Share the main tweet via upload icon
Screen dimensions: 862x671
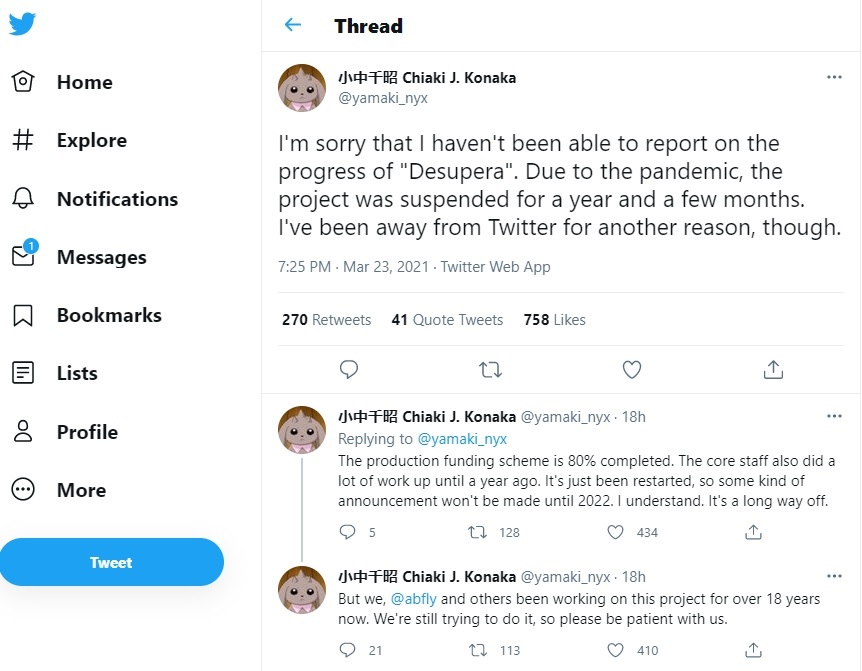pos(772,370)
